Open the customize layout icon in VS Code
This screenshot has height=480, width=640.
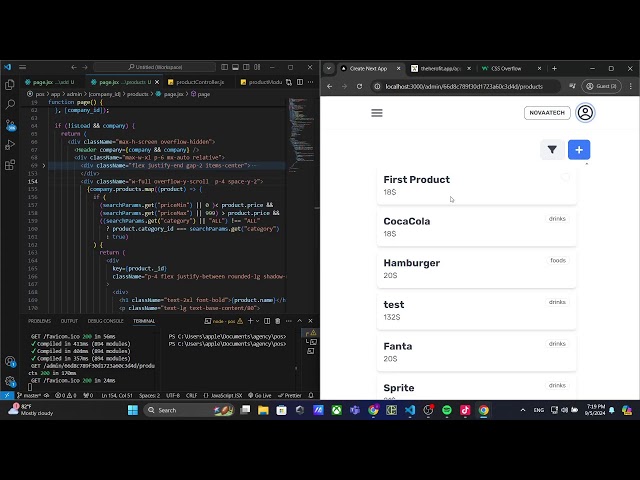257,67
